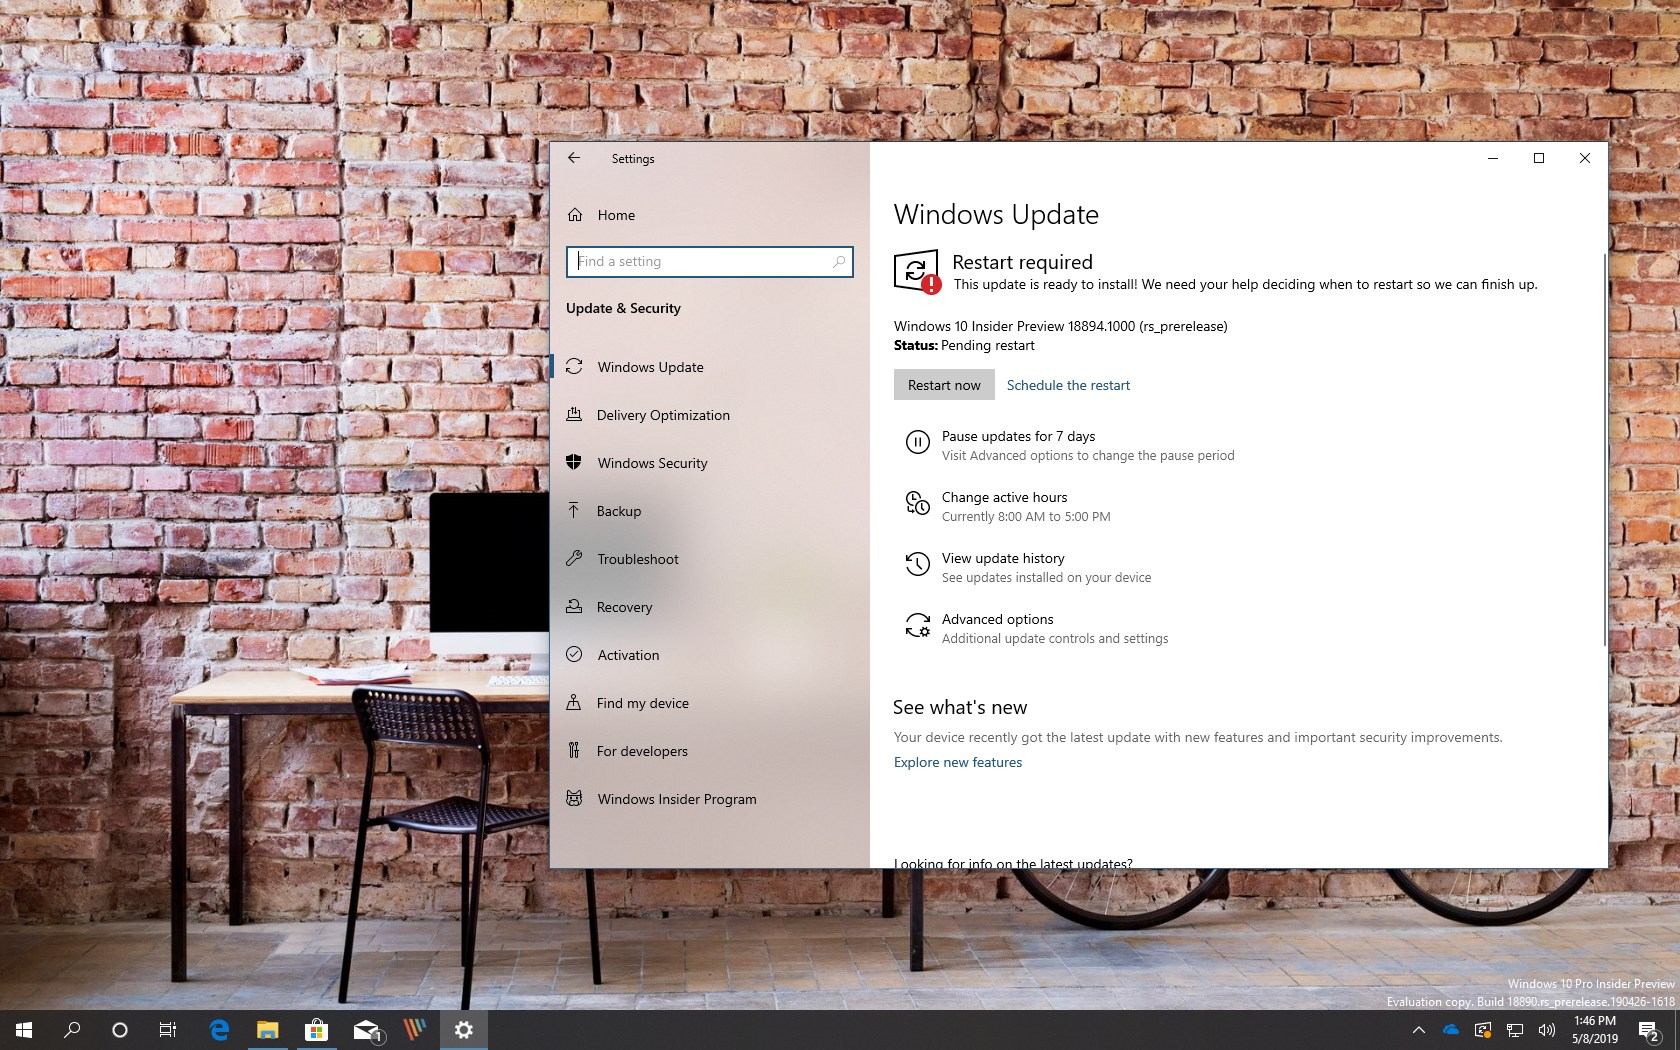Click the Home house icon
1680x1050 pixels.
click(575, 215)
